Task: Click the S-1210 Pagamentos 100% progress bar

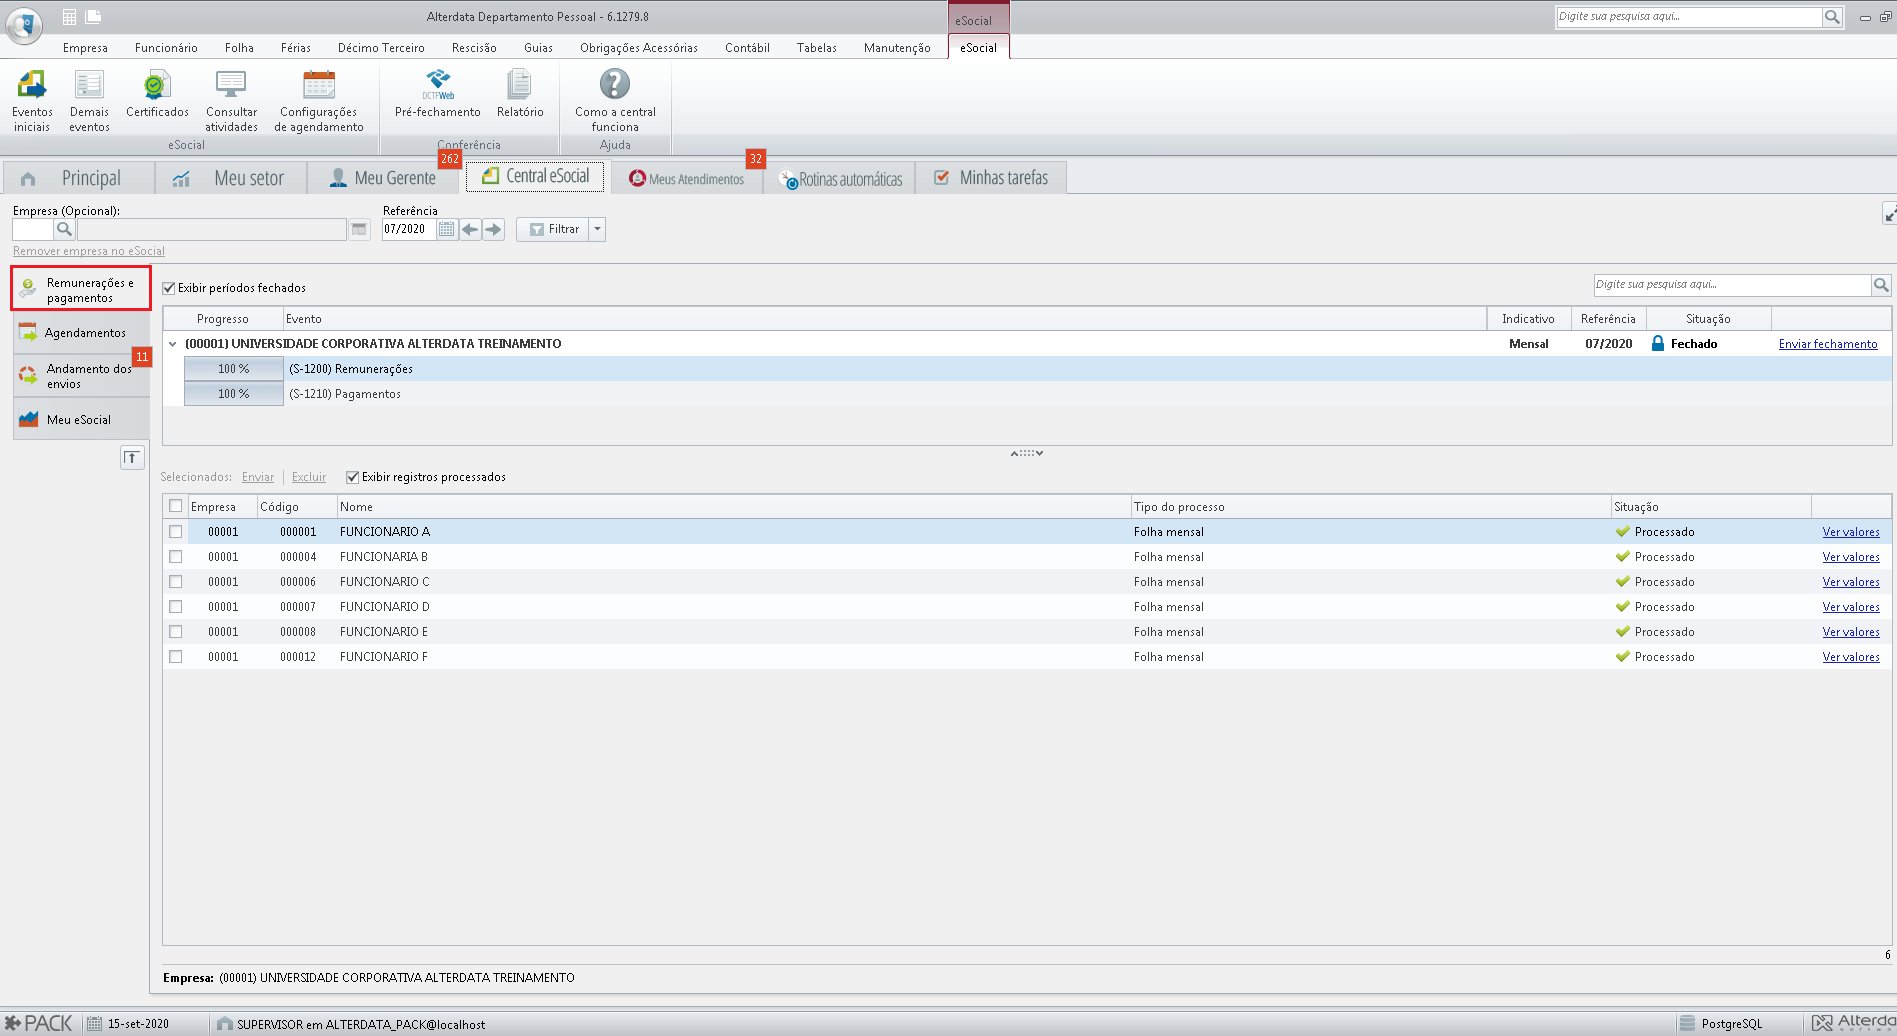Action: click(x=234, y=394)
